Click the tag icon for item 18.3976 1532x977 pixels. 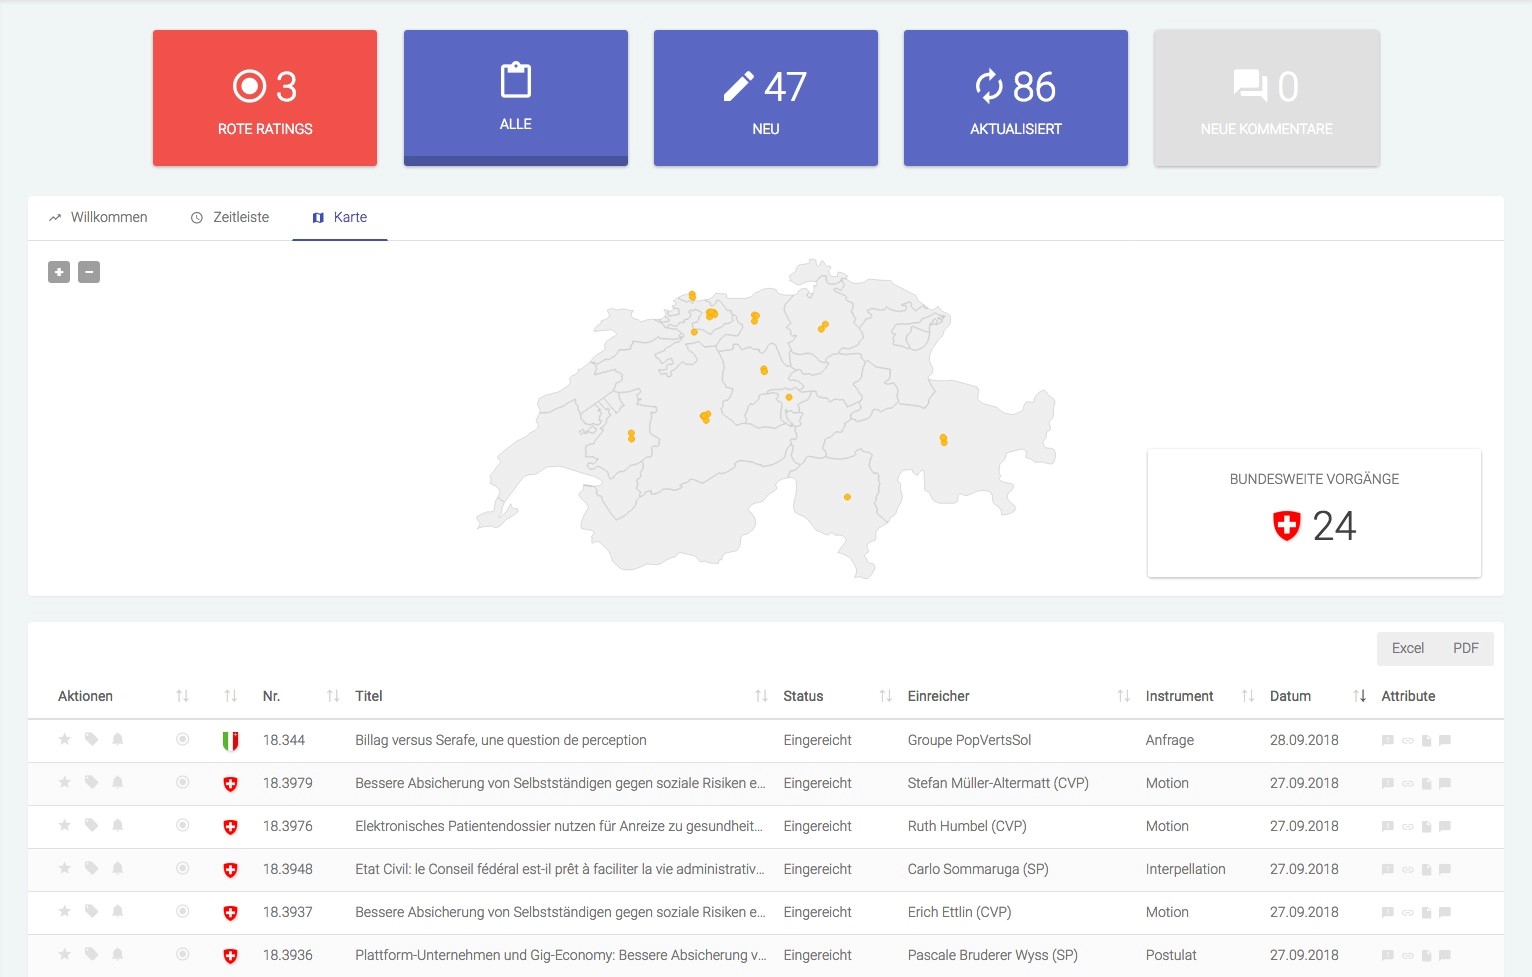(x=91, y=825)
